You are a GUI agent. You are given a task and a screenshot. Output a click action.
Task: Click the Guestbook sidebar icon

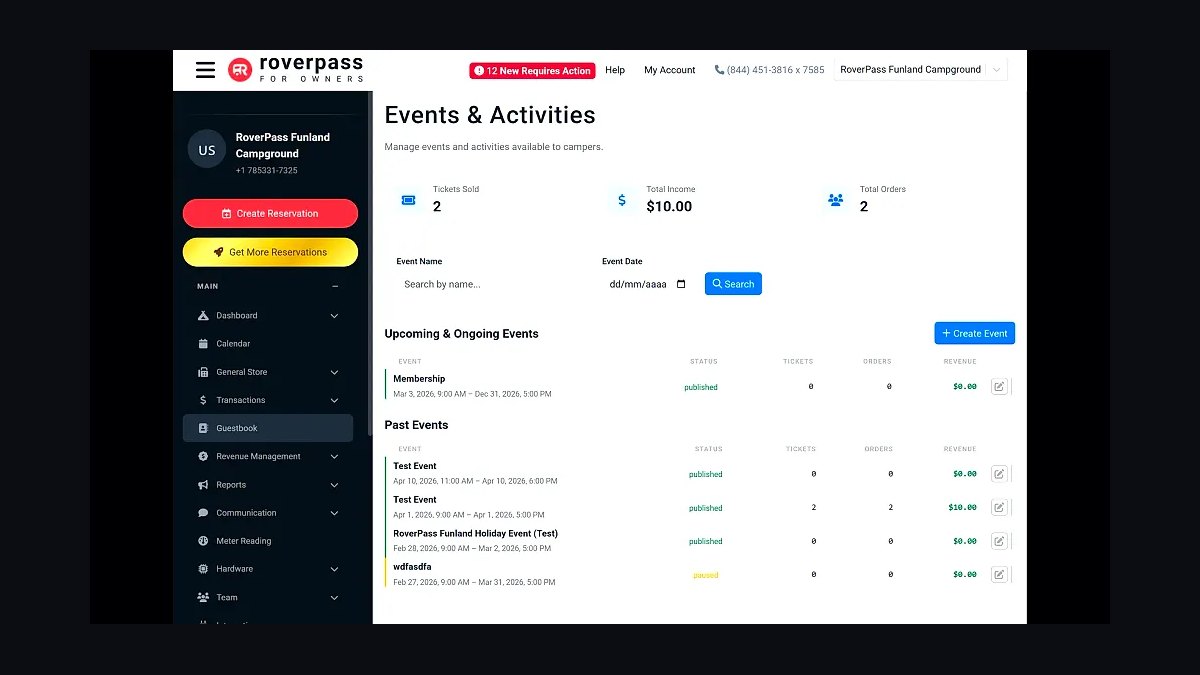pos(203,428)
